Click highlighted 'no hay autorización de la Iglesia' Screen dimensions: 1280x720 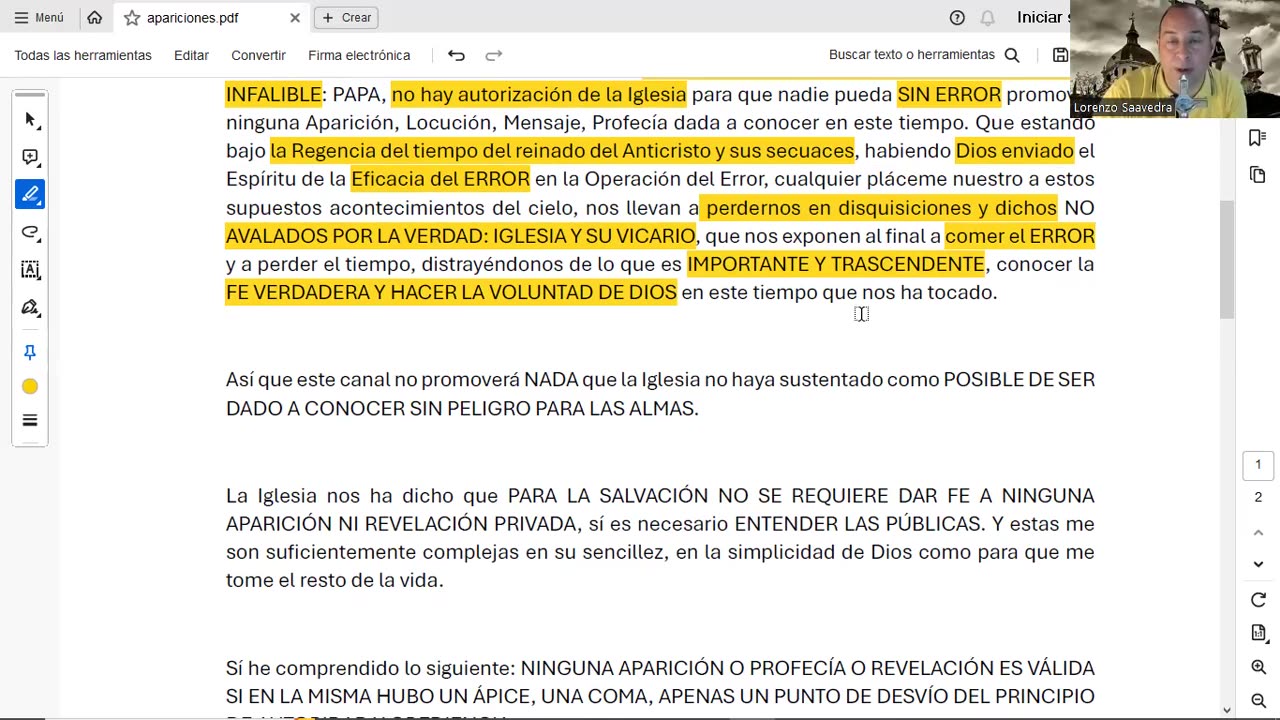[x=539, y=94]
